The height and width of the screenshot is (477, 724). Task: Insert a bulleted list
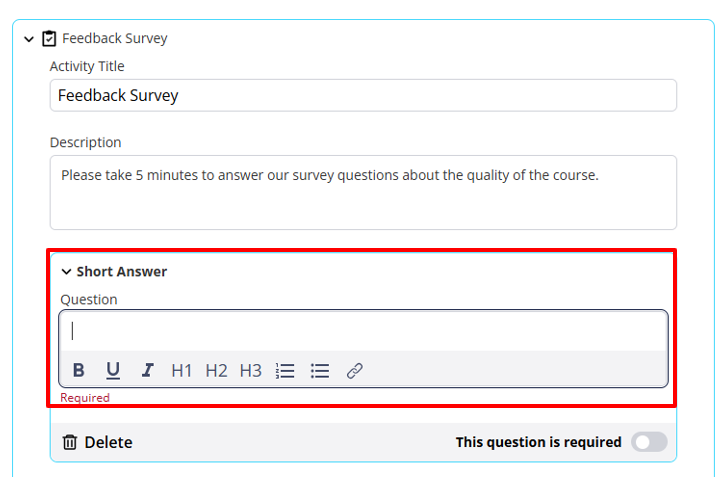(x=320, y=370)
